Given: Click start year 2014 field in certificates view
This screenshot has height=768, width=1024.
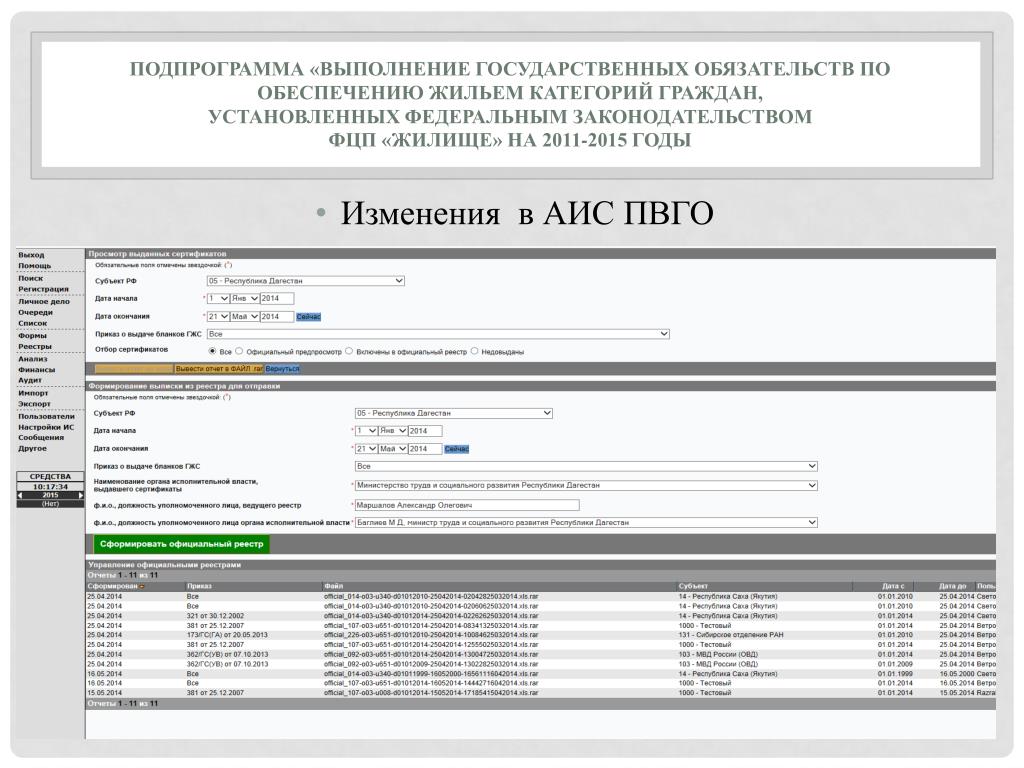Looking at the screenshot, I should (277, 298).
